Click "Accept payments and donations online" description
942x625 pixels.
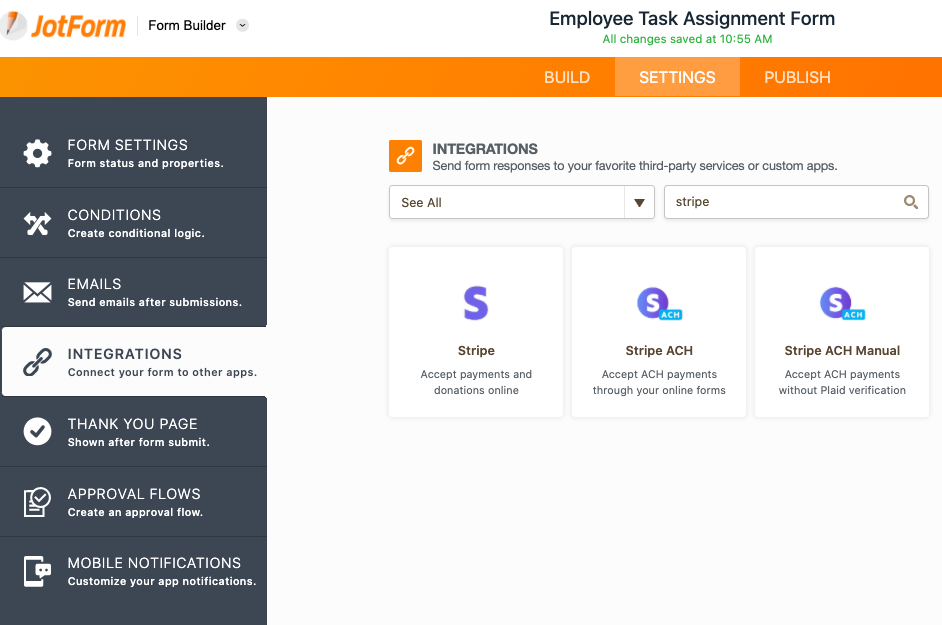click(476, 382)
